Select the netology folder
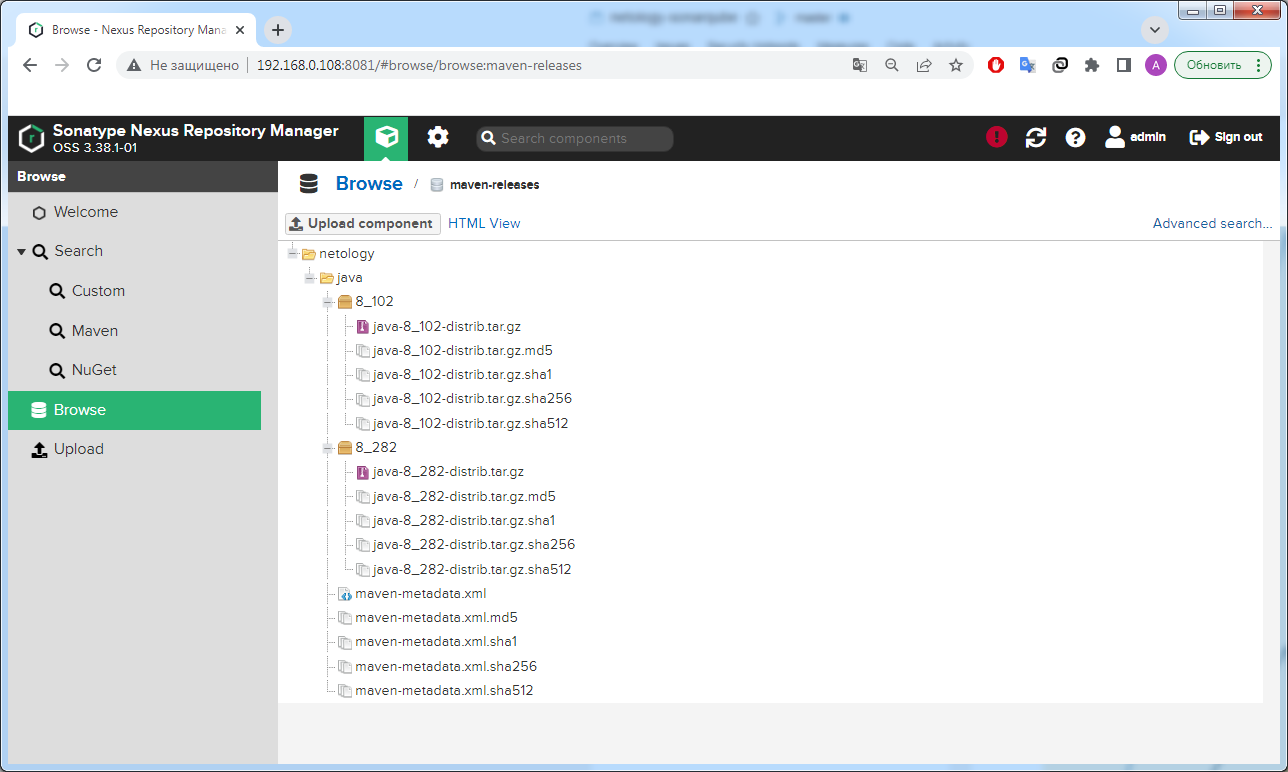 click(346, 254)
